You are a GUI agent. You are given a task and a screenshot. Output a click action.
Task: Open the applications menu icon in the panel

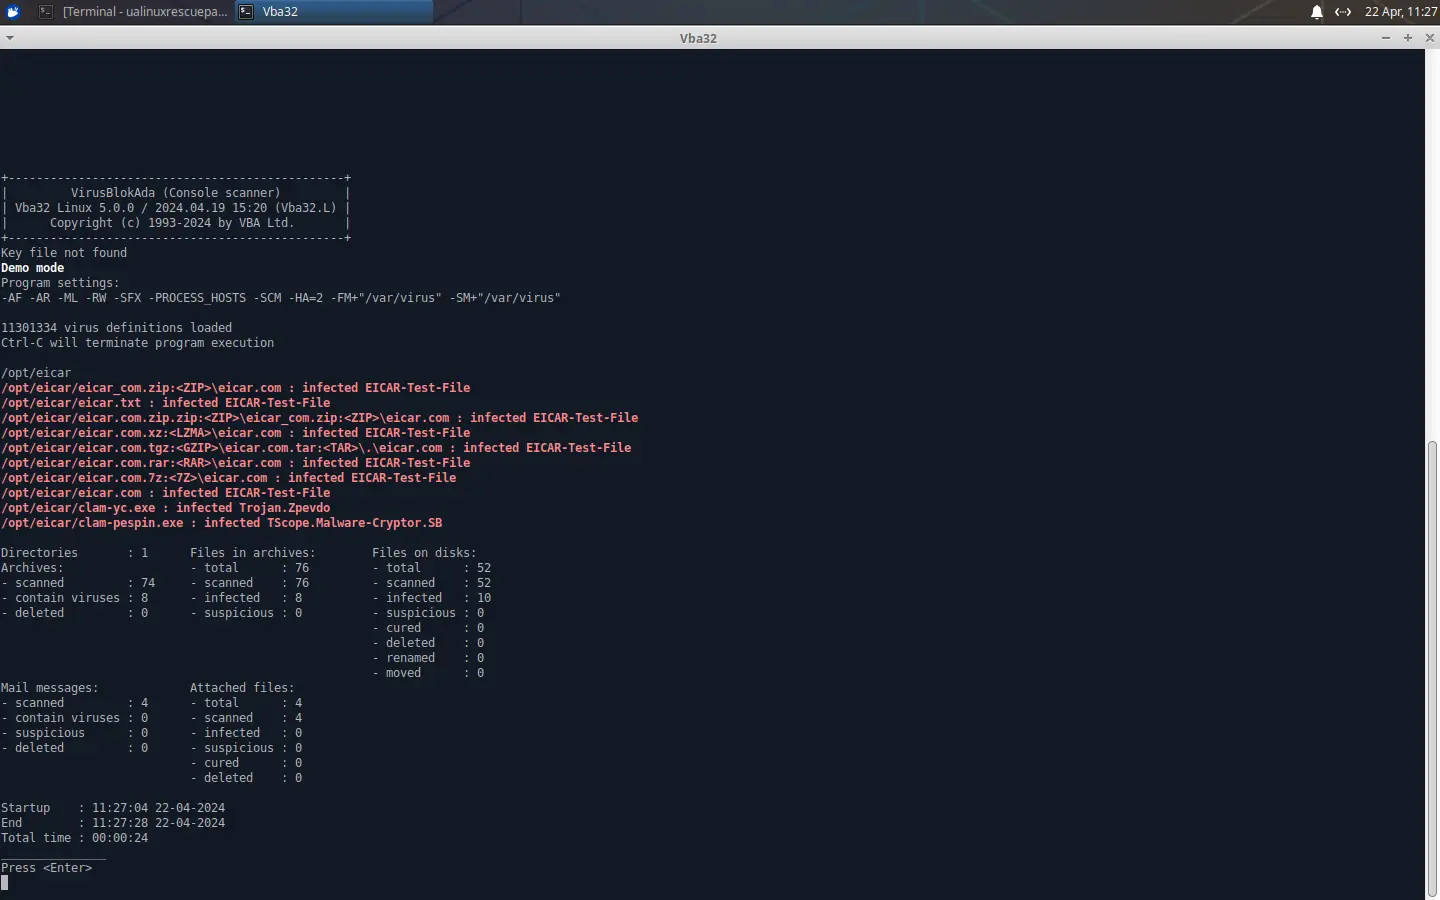pos(13,12)
